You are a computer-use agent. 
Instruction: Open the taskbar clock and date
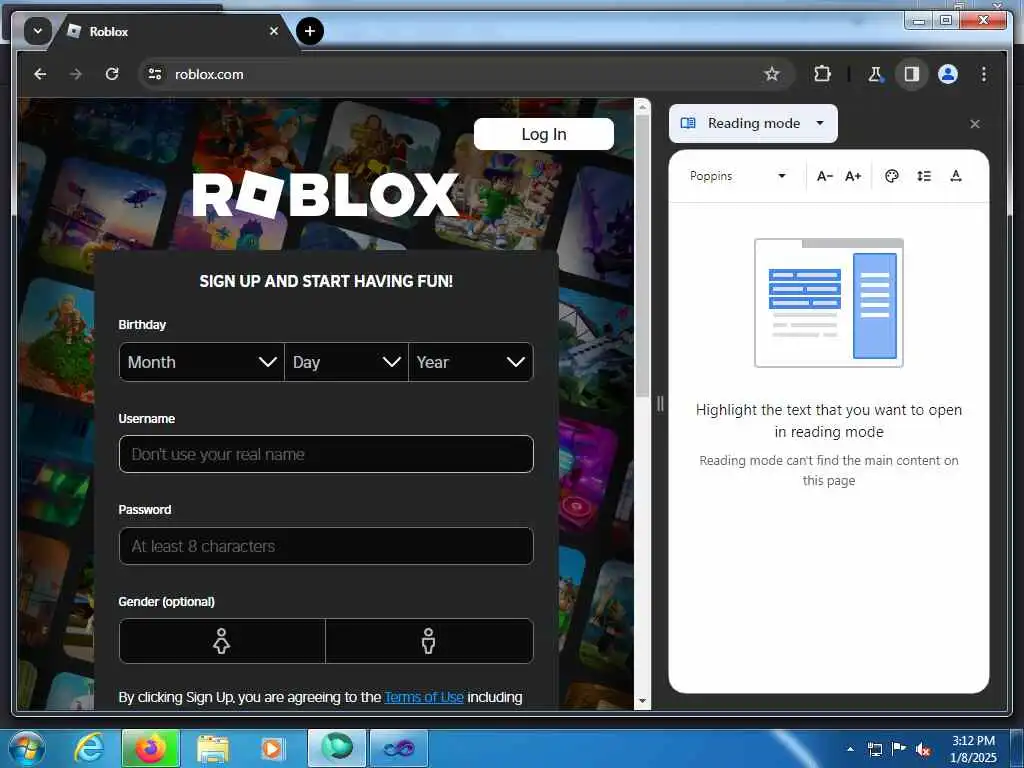(973, 749)
